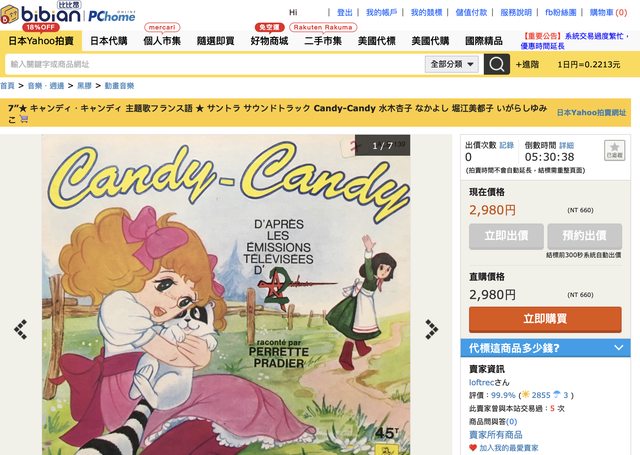Click the orange 立即購買 button

[545, 320]
